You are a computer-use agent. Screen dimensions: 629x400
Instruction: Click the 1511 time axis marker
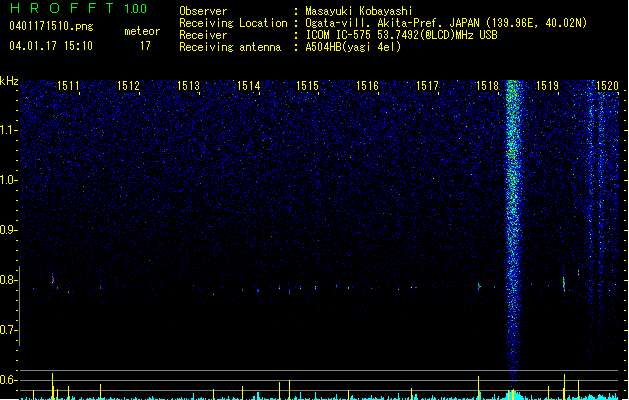(68, 86)
